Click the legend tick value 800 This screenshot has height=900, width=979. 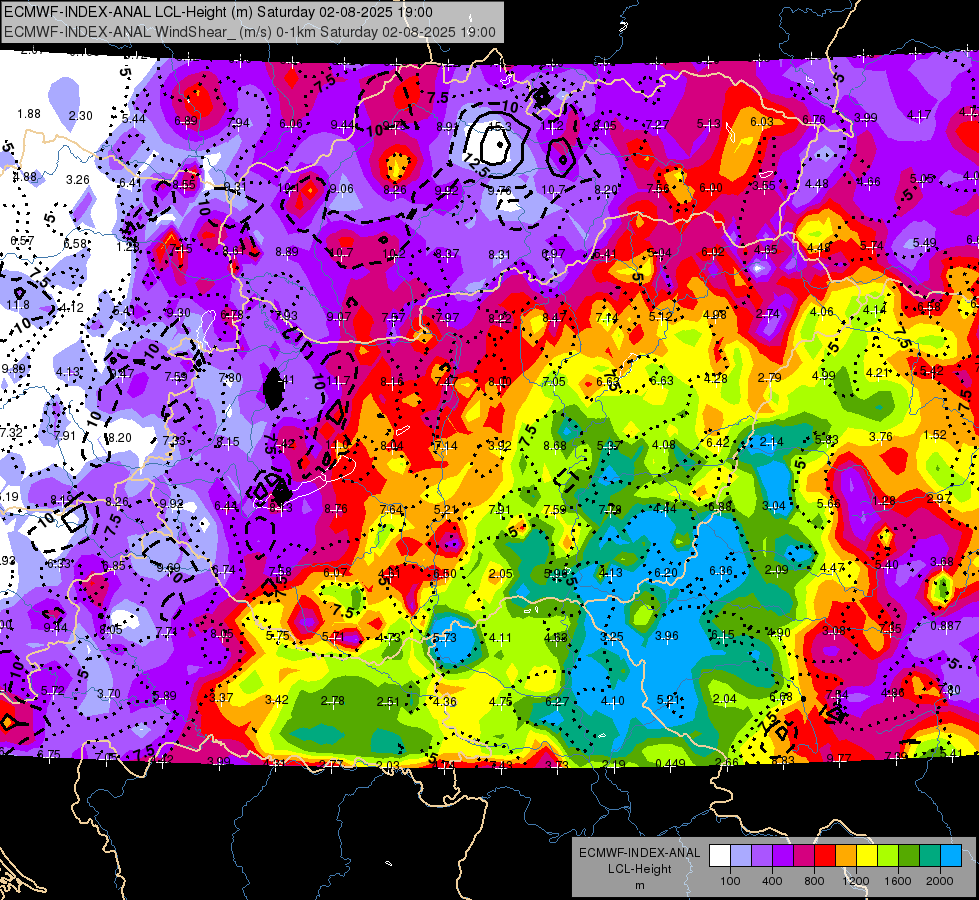click(x=814, y=881)
